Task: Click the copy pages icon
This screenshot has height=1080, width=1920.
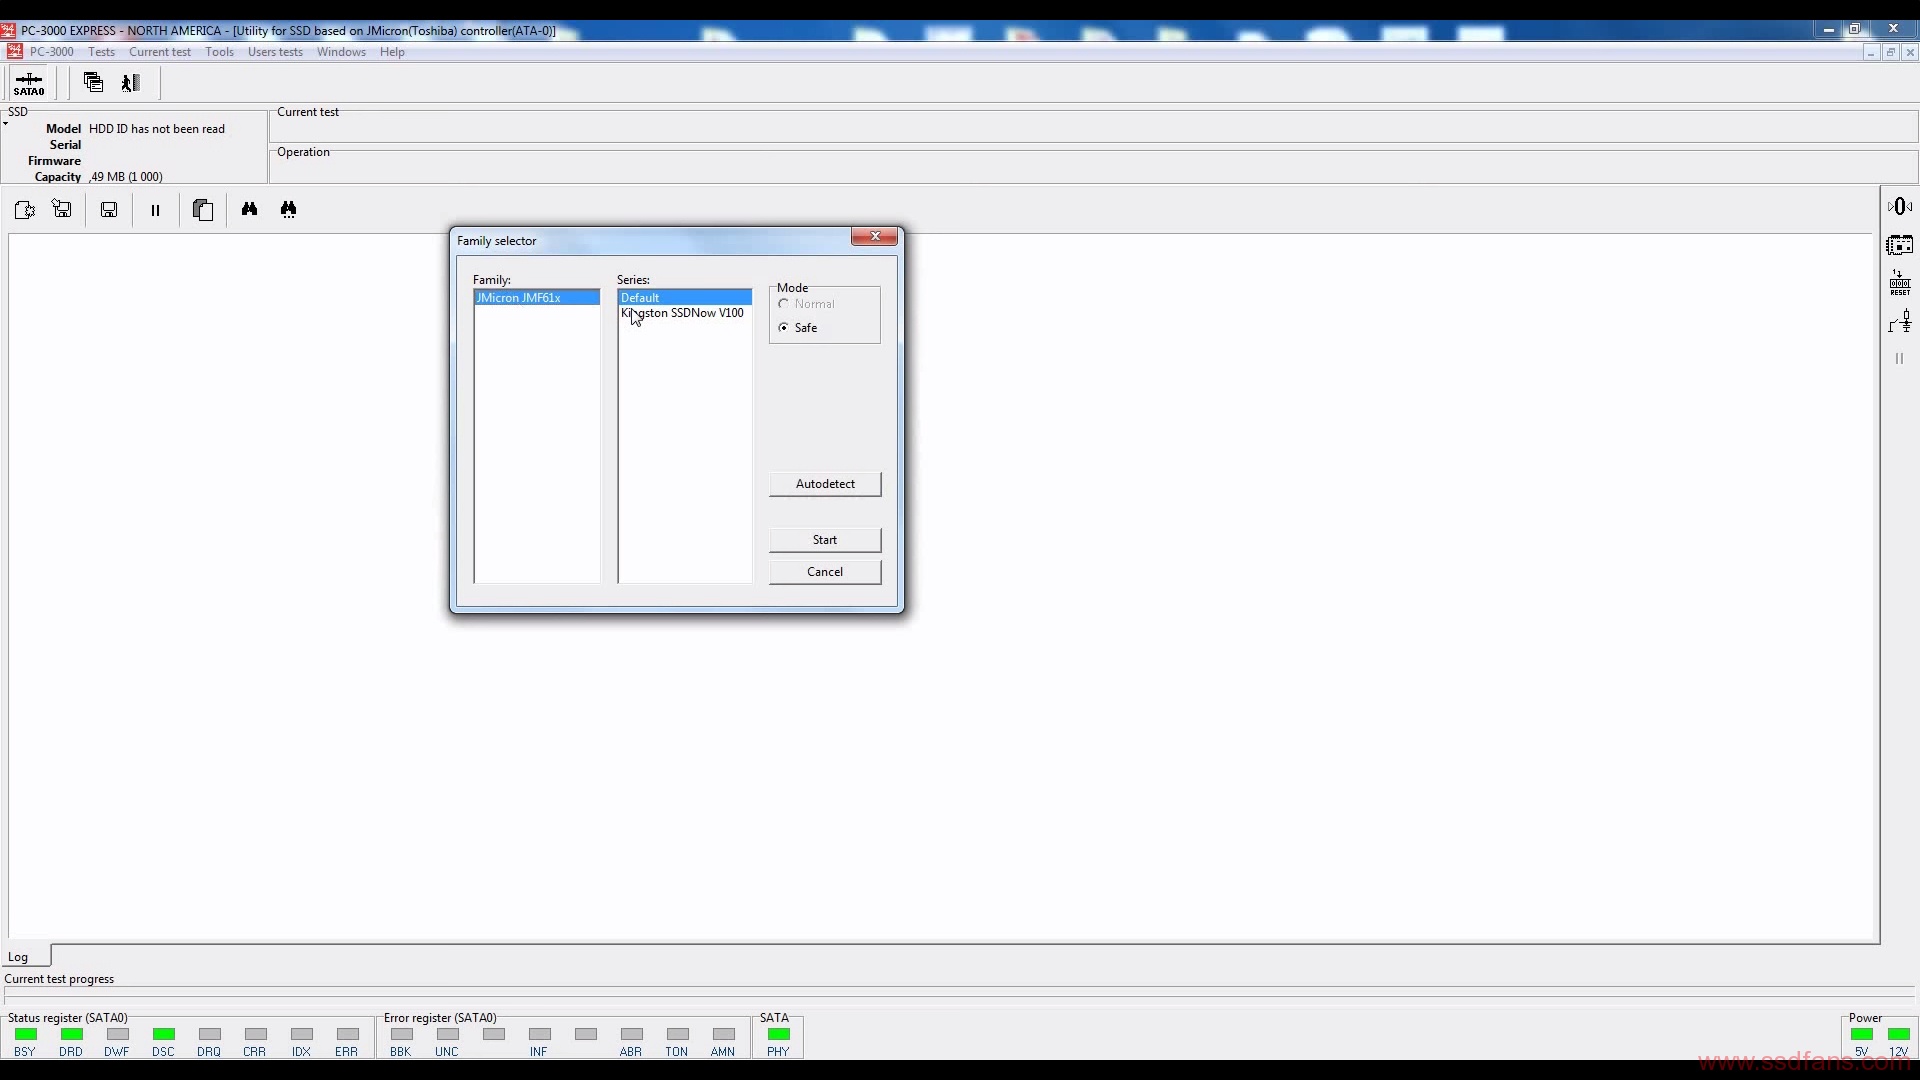Action: (x=203, y=209)
